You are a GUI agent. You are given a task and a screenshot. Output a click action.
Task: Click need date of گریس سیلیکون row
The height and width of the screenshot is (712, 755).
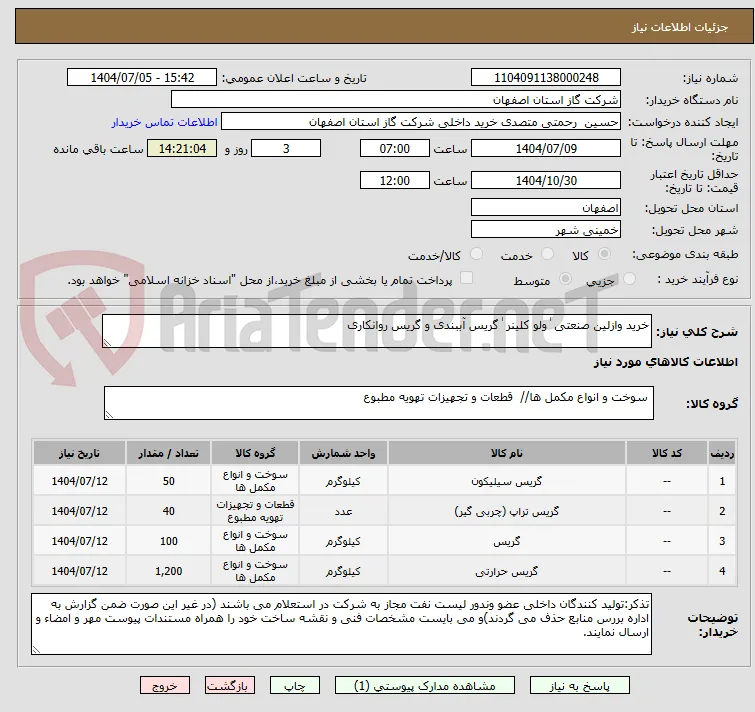[x=79, y=481]
